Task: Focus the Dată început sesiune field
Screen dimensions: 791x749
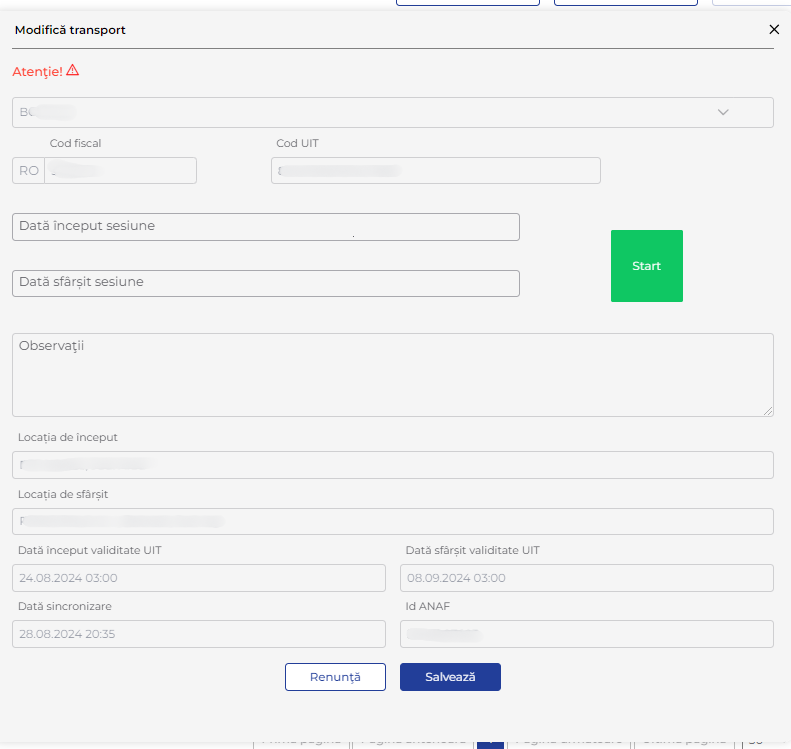Action: click(265, 227)
